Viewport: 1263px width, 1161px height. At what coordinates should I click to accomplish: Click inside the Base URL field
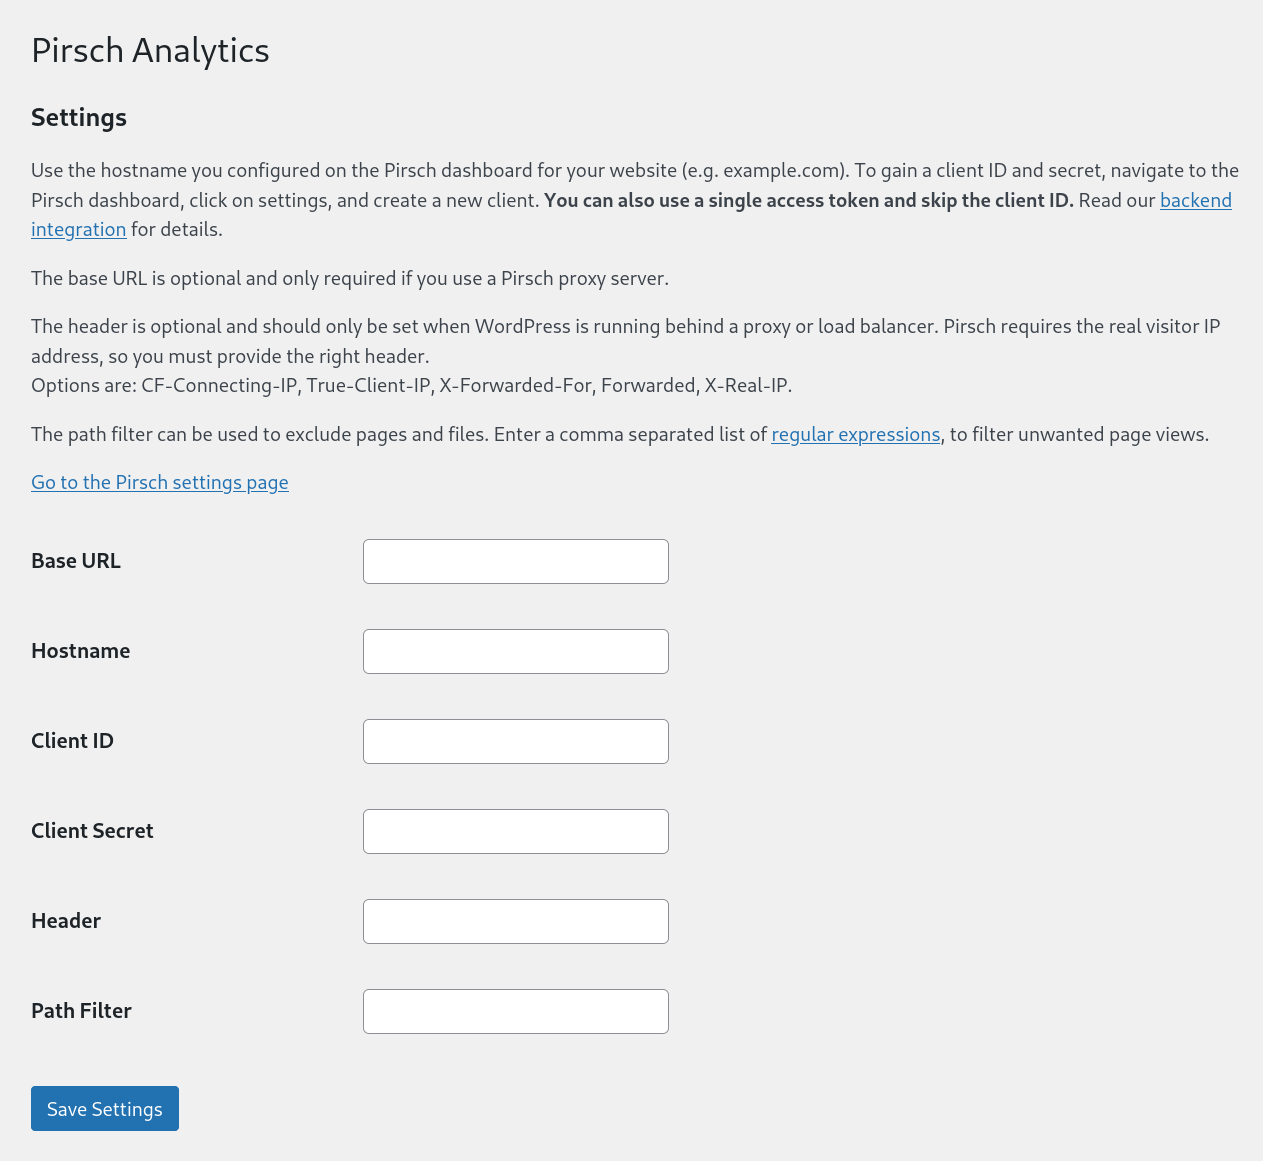click(x=515, y=561)
